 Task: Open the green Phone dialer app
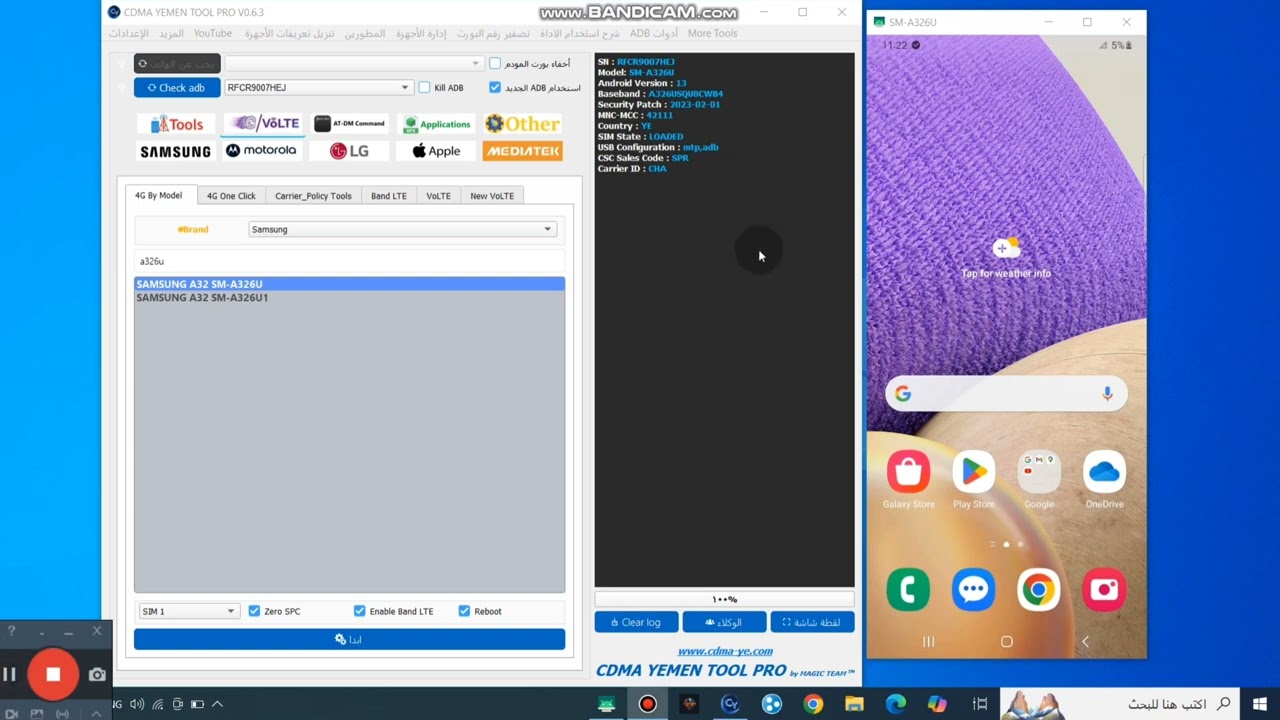[x=908, y=589]
